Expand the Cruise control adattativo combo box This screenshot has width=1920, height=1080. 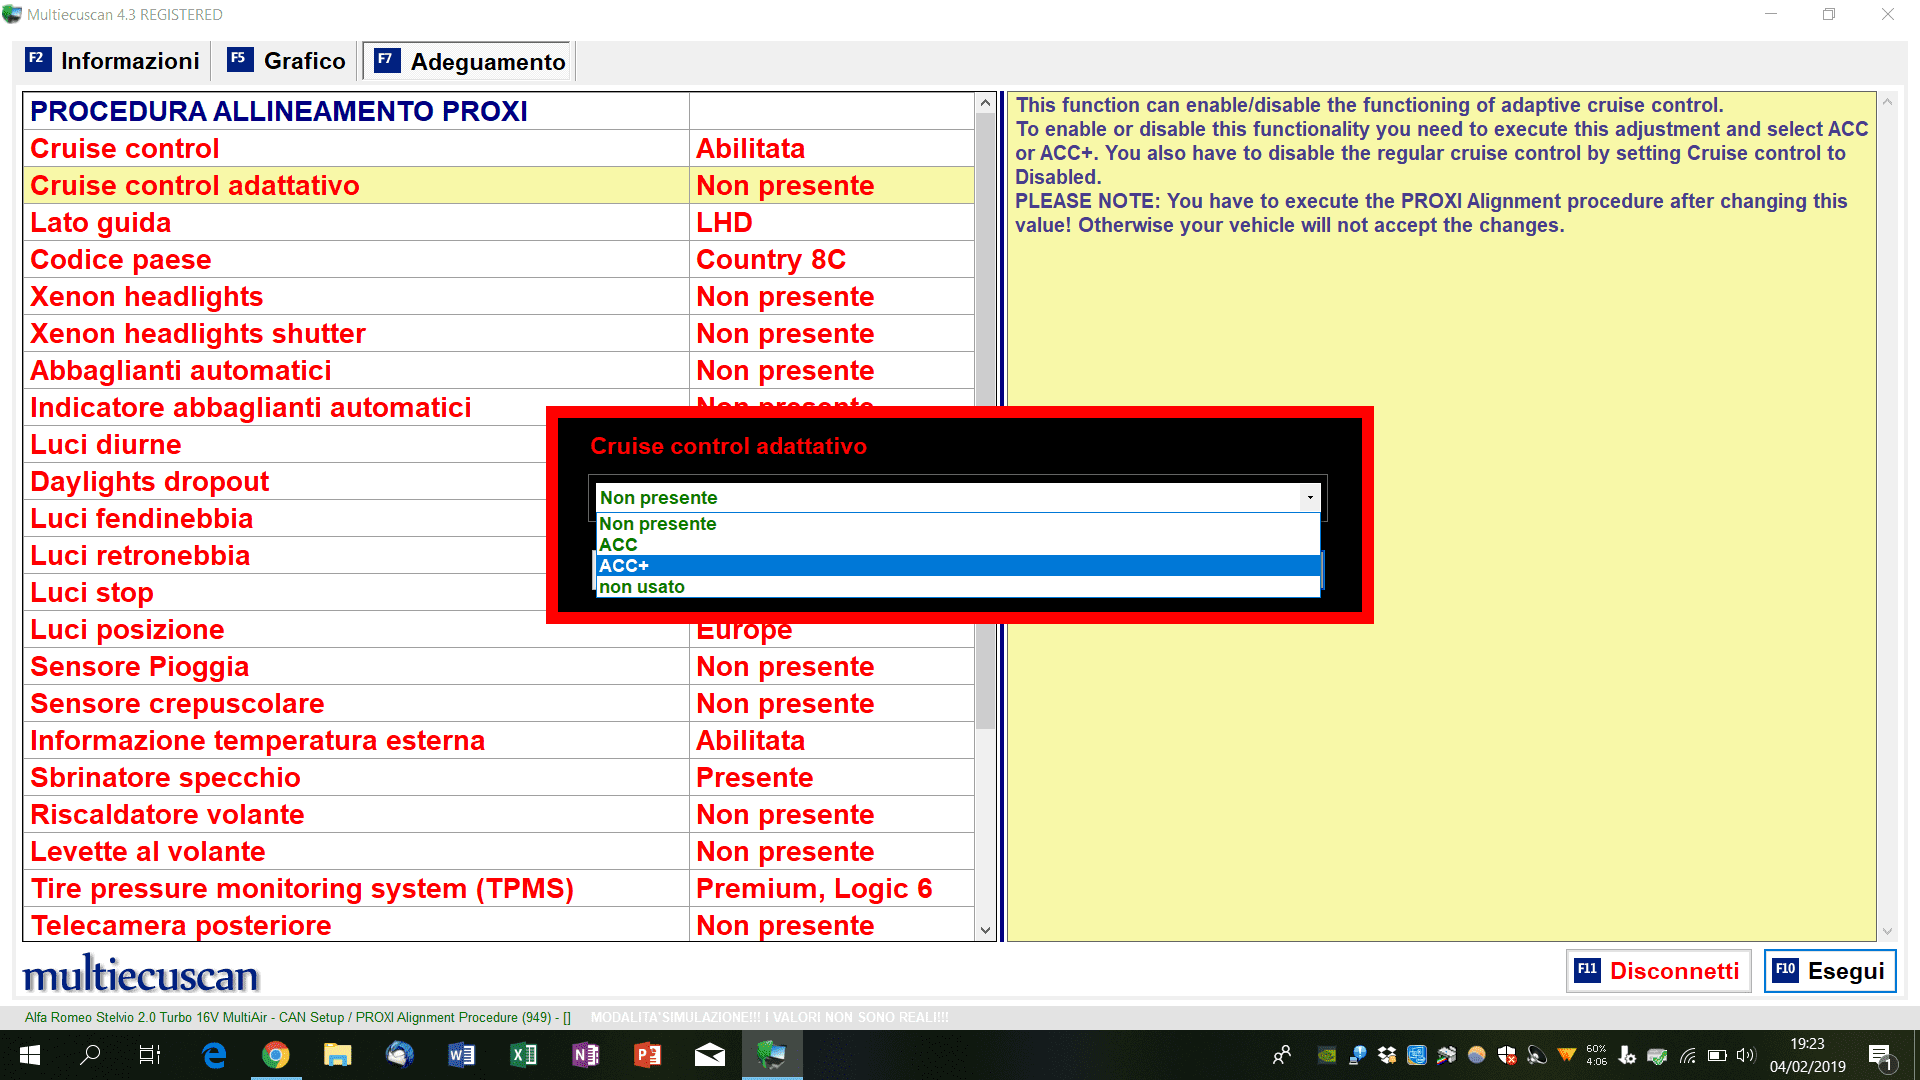coord(1310,497)
